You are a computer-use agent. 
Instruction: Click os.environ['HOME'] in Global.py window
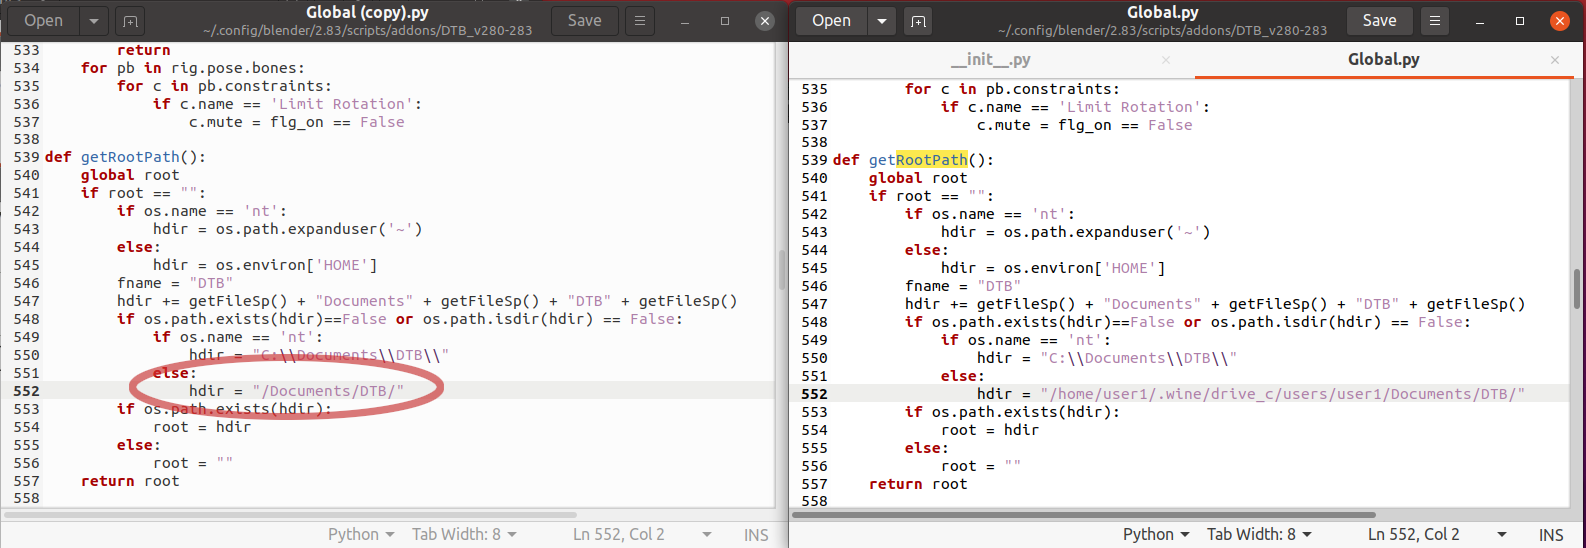1084,268
